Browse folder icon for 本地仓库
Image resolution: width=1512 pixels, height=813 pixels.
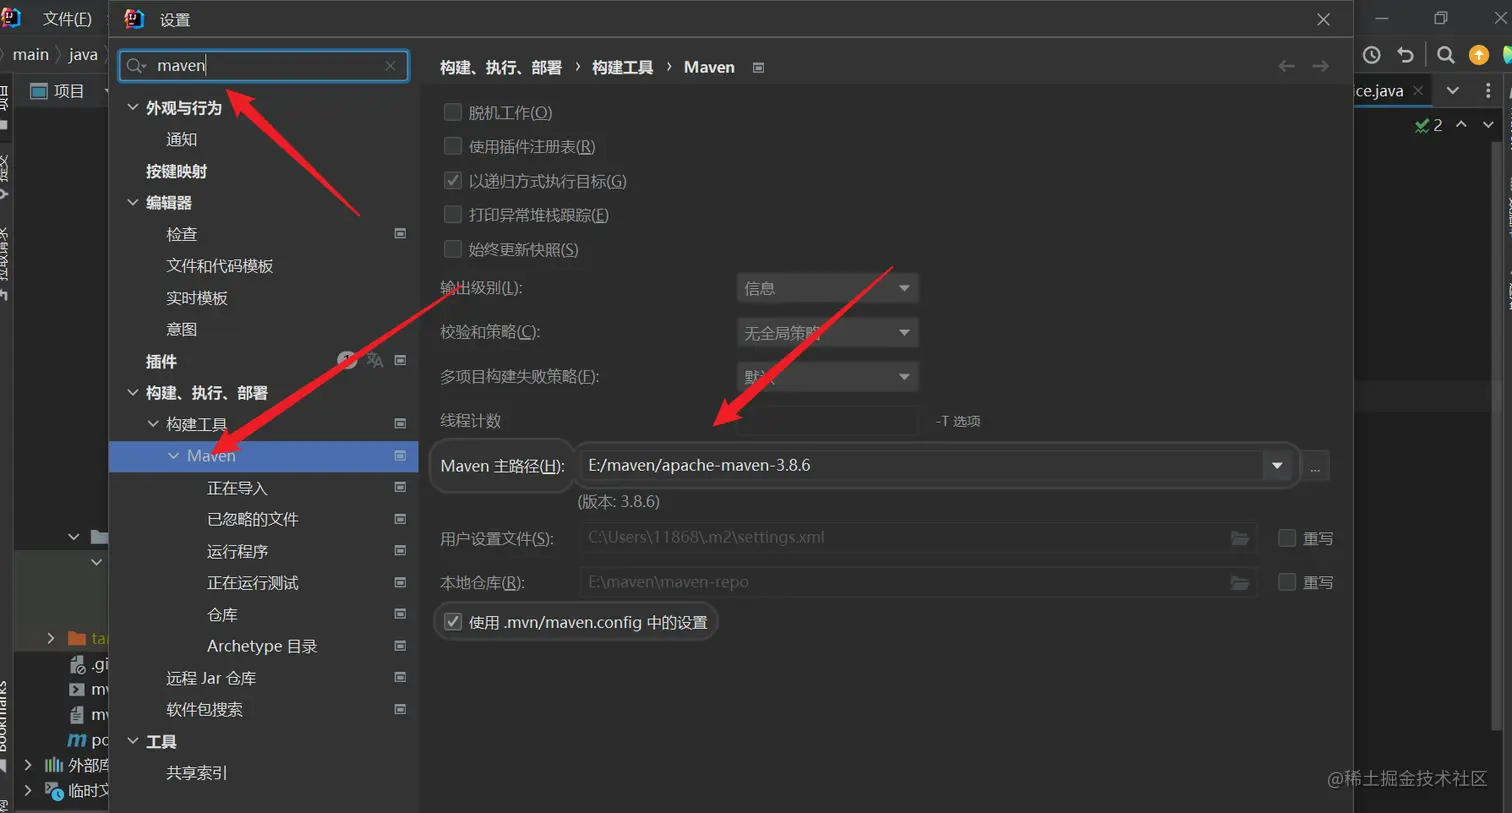[x=1240, y=582]
